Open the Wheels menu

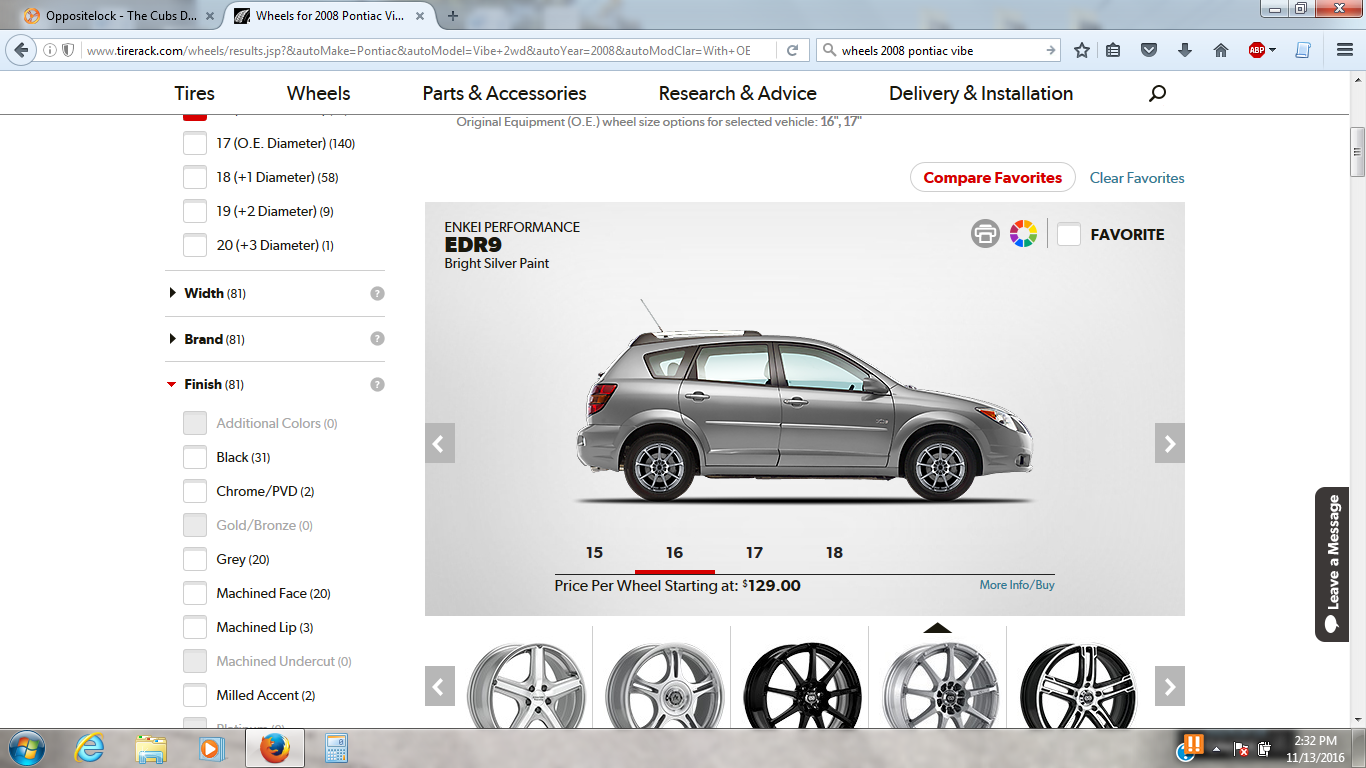click(x=318, y=93)
